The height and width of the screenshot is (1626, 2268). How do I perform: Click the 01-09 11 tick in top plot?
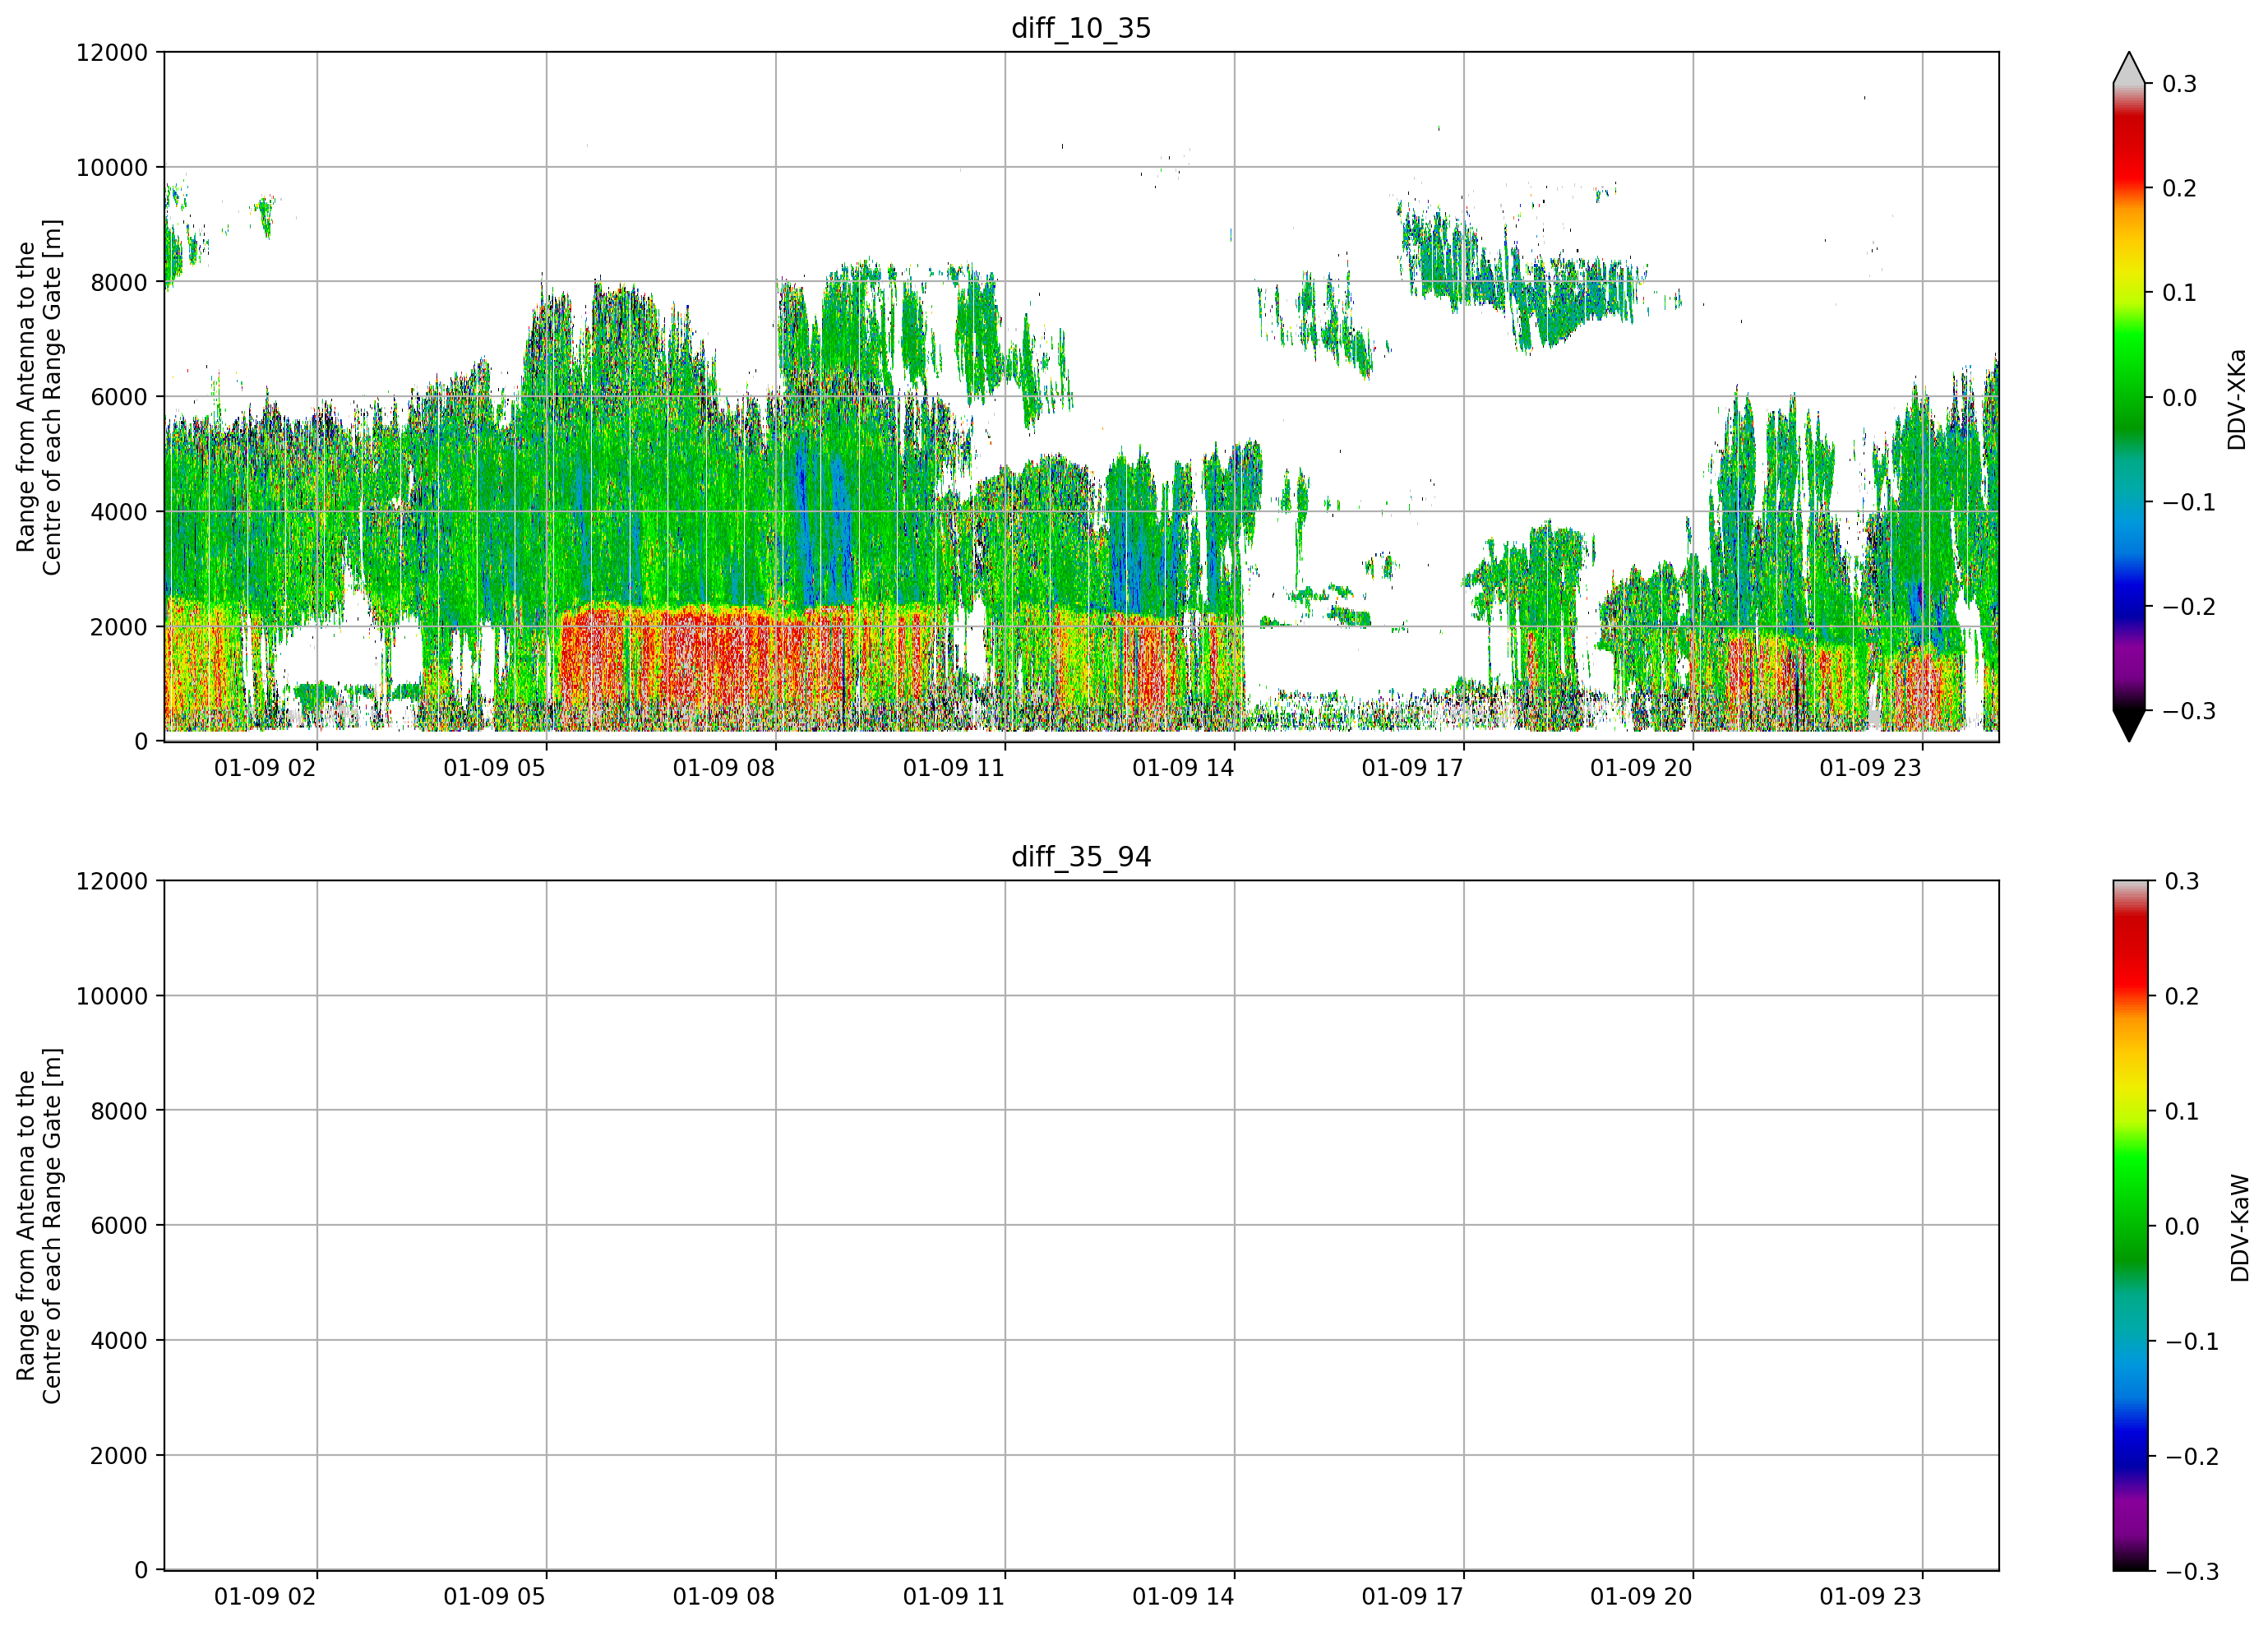[953, 768]
